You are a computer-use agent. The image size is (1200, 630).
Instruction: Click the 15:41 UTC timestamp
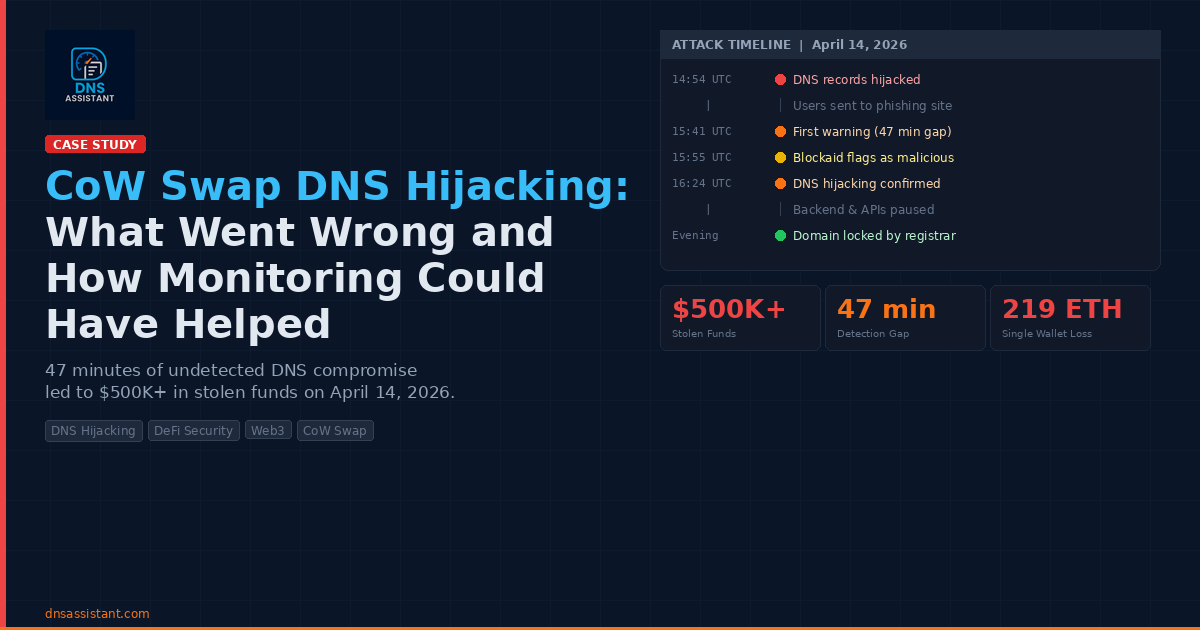pos(701,132)
